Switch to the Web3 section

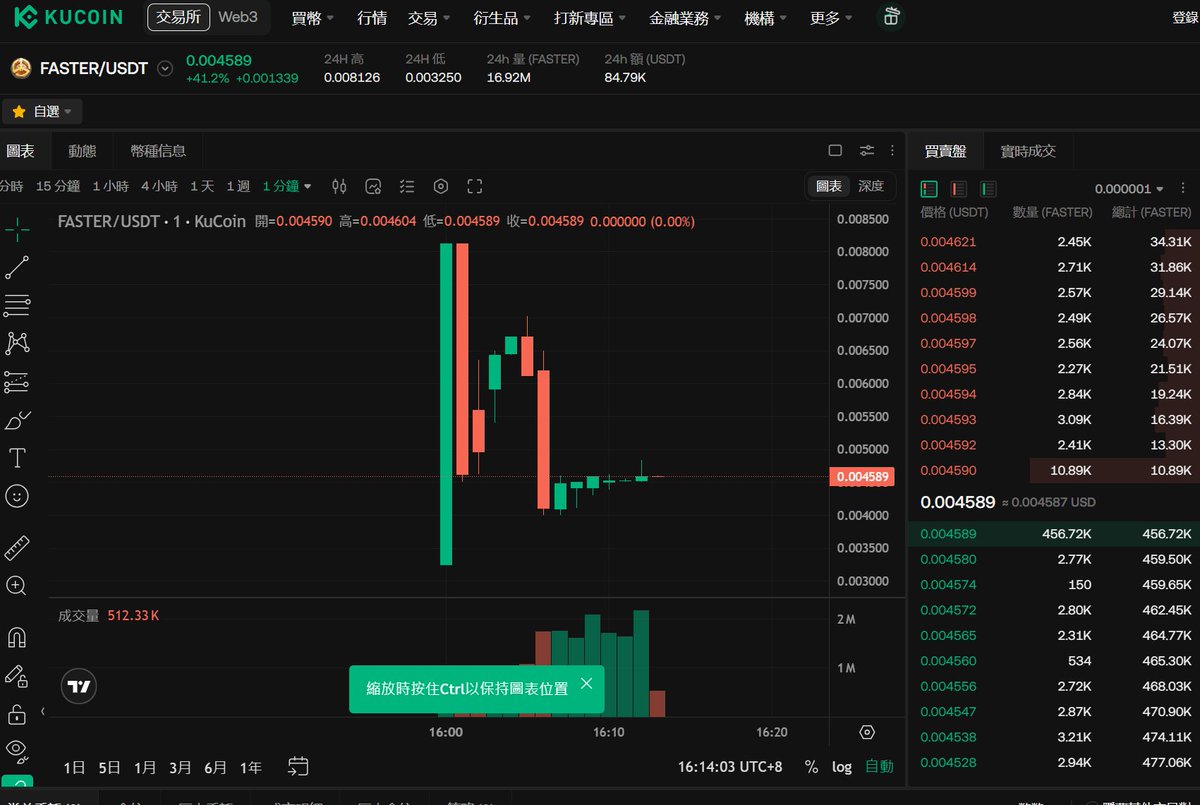[238, 17]
